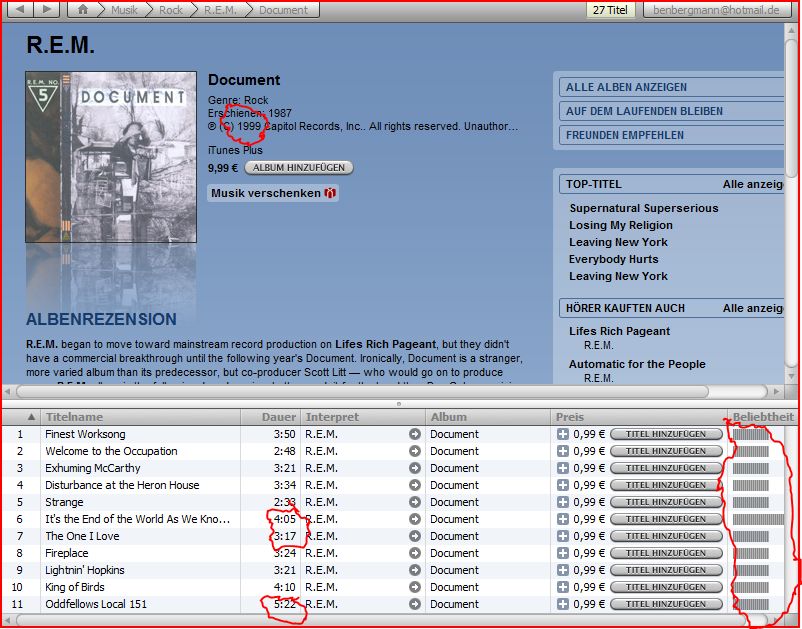
Task: Select the track title Exhuming McCarthy
Action: tap(93, 468)
